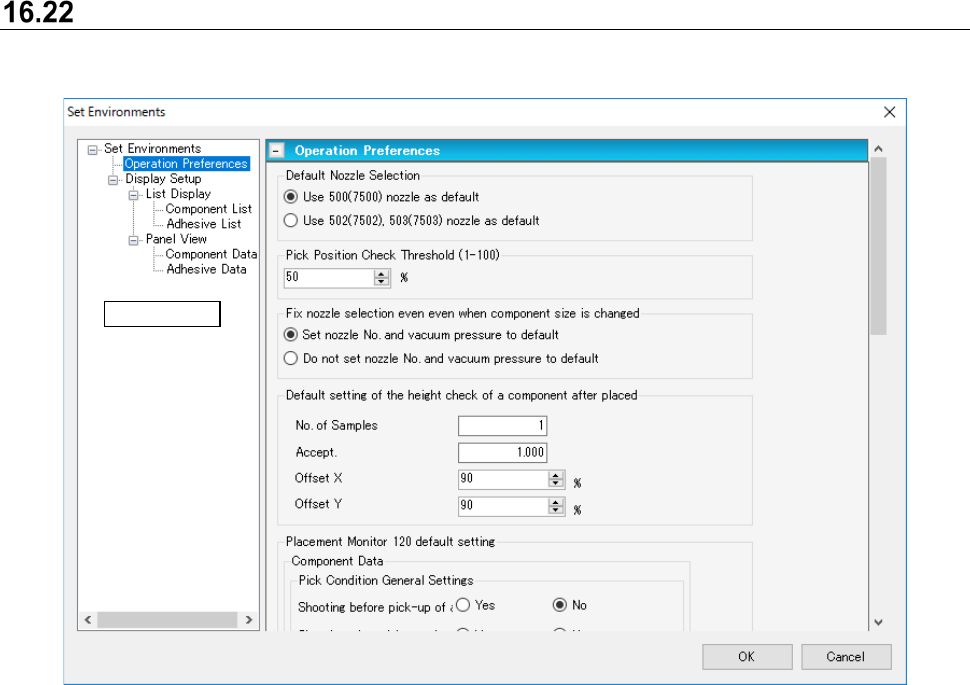
Task: Click the tree panel's right scroll arrow
Action: pos(248,621)
